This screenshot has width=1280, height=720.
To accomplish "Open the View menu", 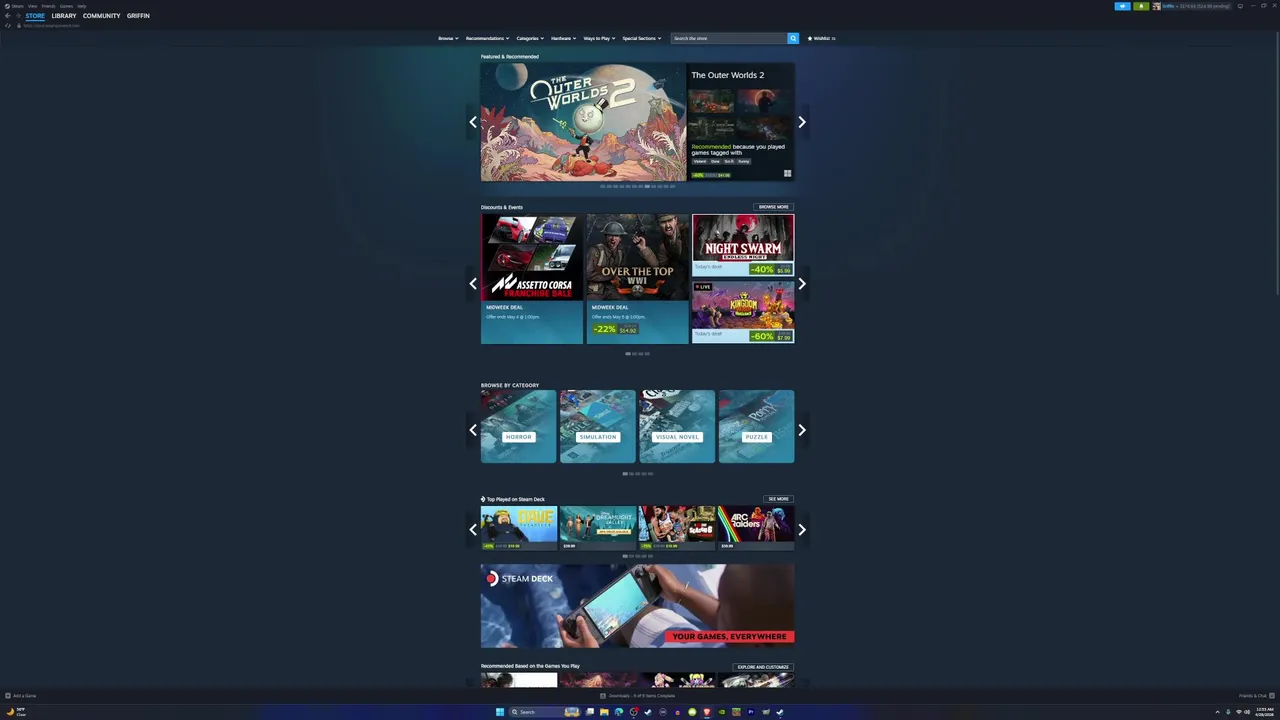I will 33,6.
